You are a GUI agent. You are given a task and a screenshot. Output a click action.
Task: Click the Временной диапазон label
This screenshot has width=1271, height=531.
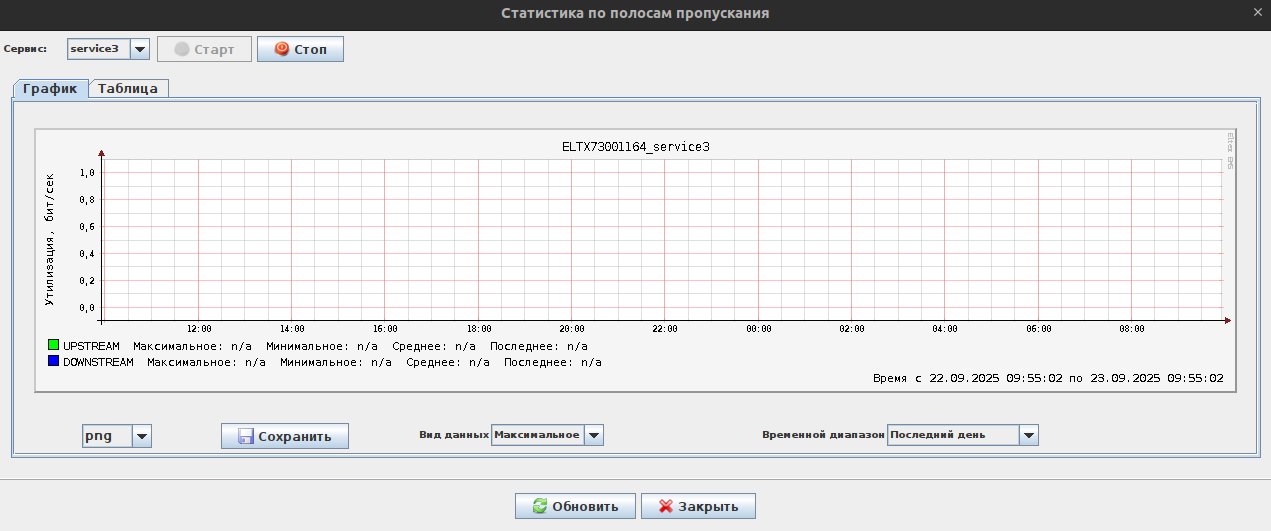click(x=823, y=435)
